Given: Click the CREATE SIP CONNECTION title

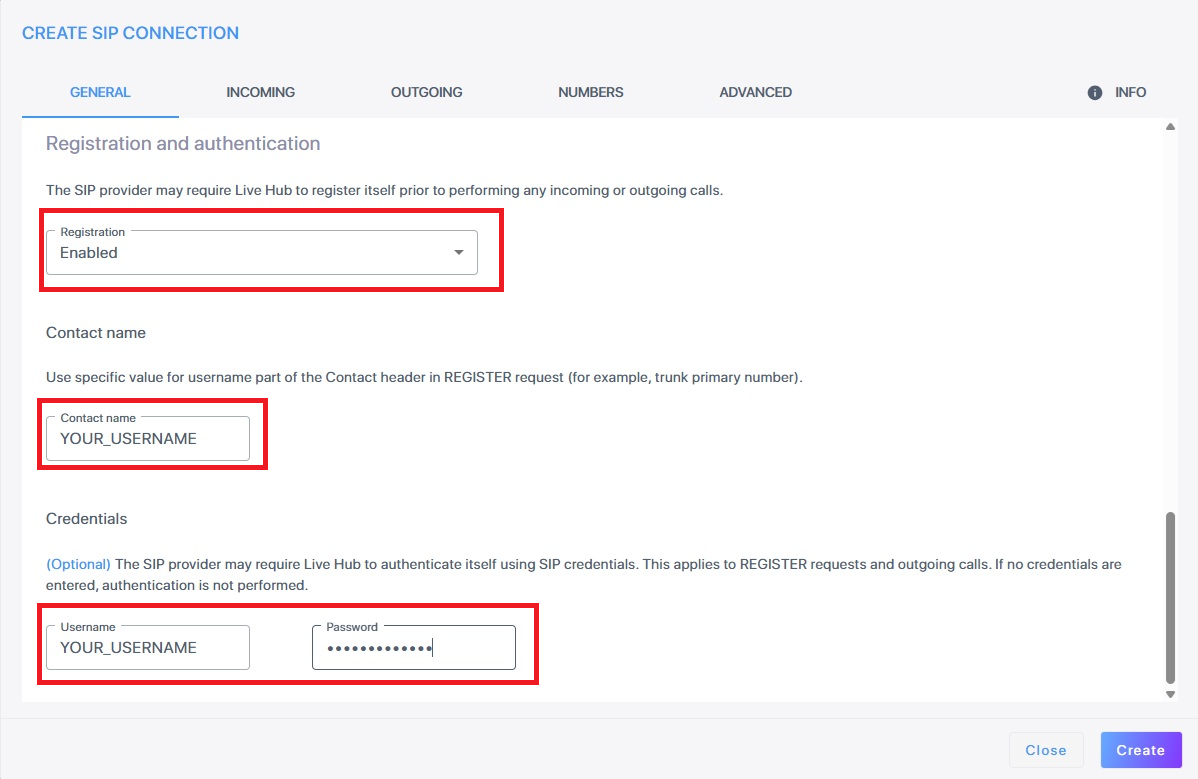Looking at the screenshot, I should pyautogui.click(x=130, y=33).
